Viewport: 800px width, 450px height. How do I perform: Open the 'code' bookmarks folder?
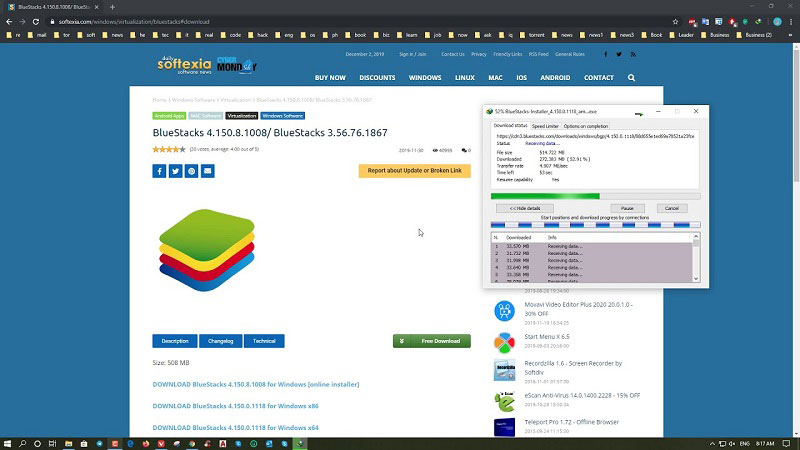231,35
